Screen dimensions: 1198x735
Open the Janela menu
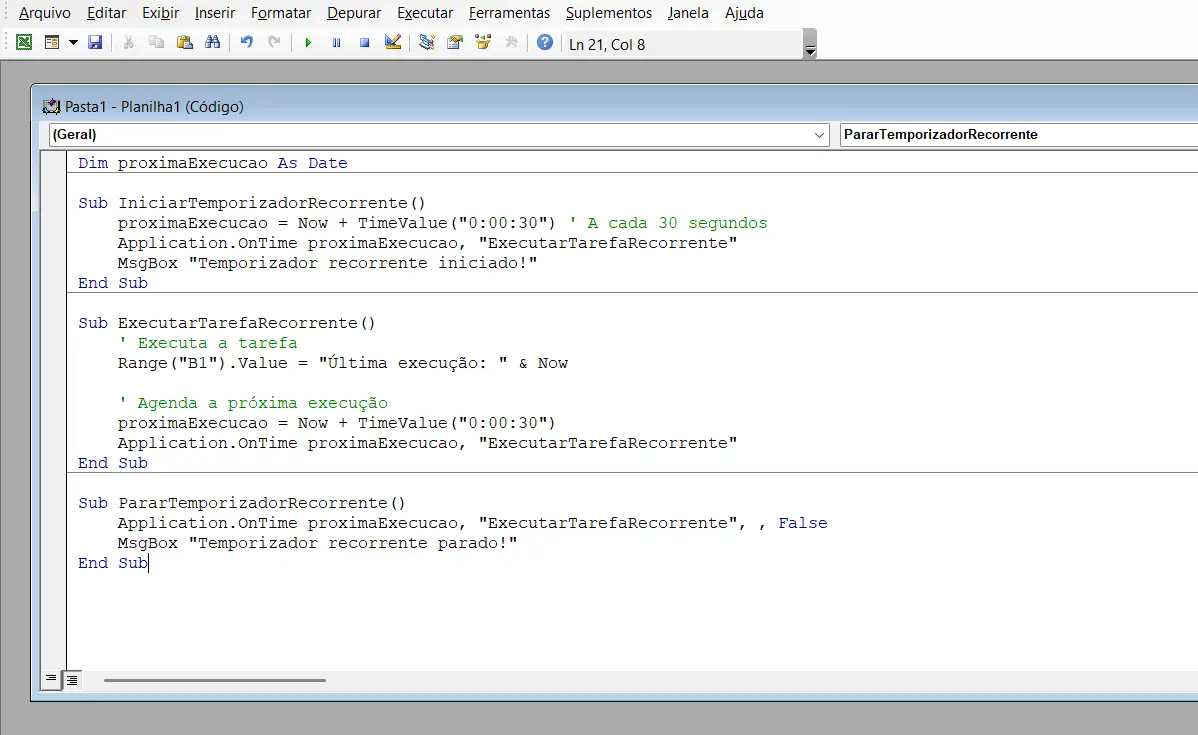(x=688, y=13)
